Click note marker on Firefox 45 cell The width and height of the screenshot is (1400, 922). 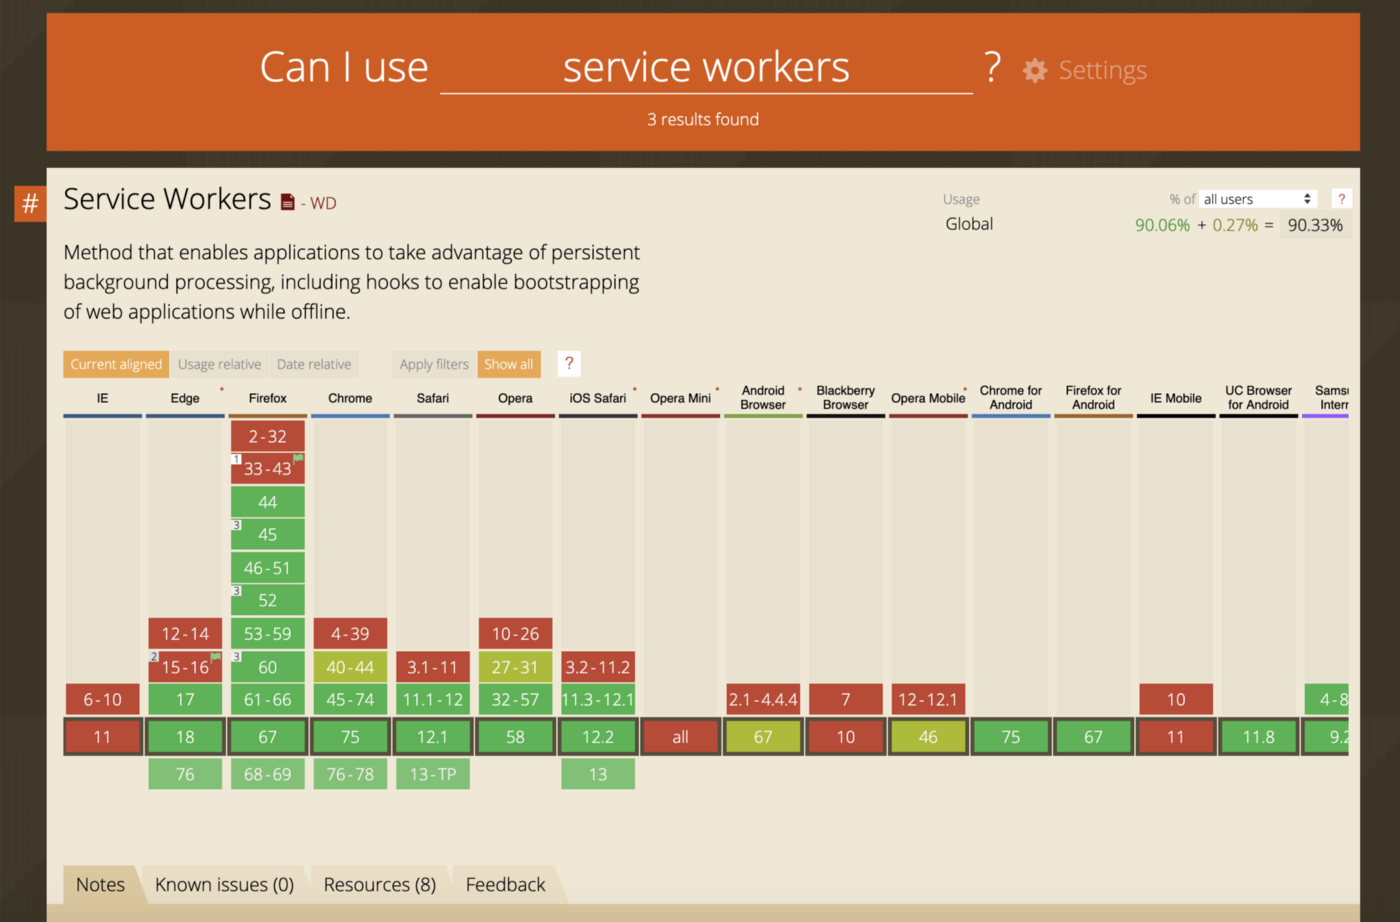click(237, 525)
